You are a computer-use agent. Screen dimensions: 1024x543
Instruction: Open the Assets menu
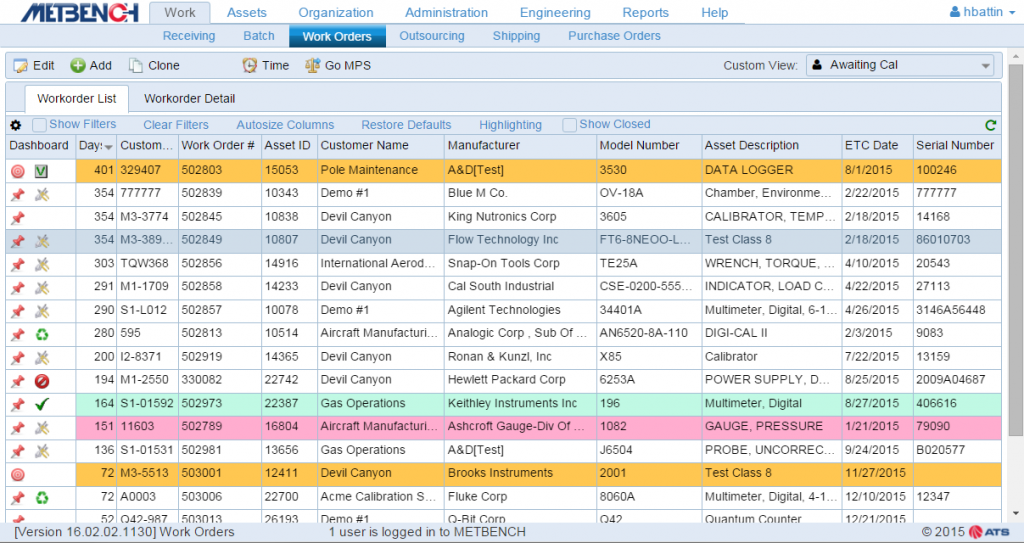click(247, 12)
